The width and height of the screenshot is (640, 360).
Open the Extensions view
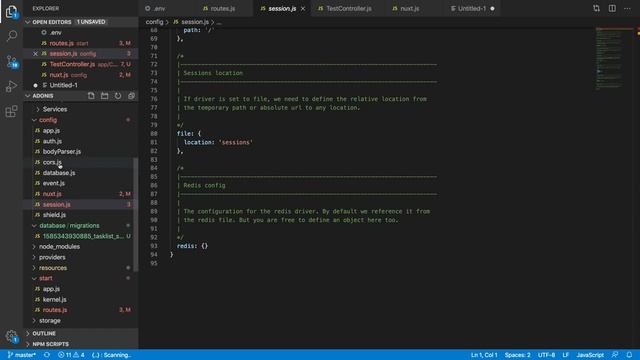(x=11, y=111)
